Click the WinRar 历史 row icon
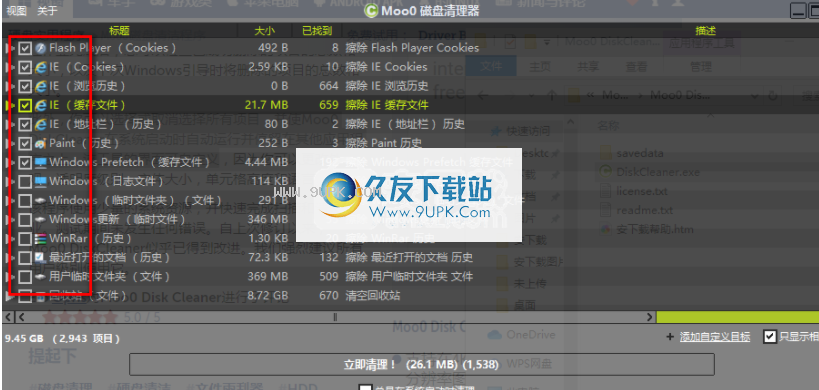The height and width of the screenshot is (390, 819). point(40,239)
